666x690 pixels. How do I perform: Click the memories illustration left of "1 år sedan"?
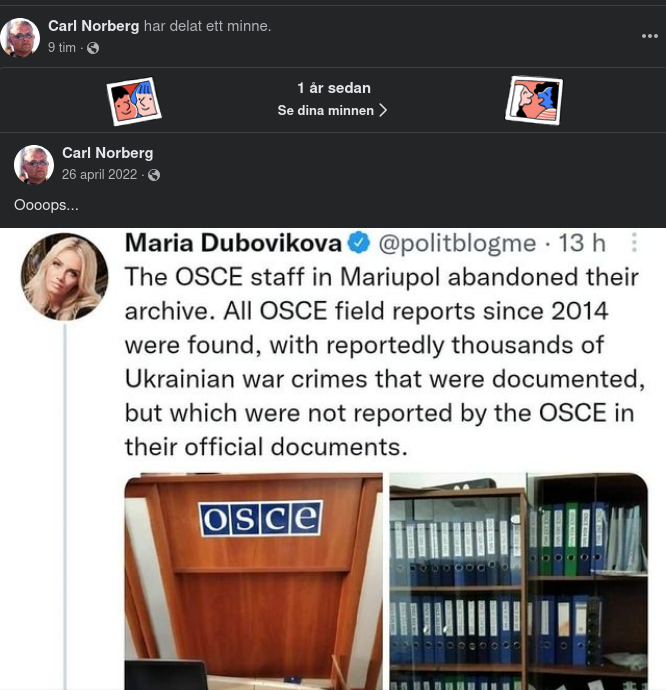(134, 100)
